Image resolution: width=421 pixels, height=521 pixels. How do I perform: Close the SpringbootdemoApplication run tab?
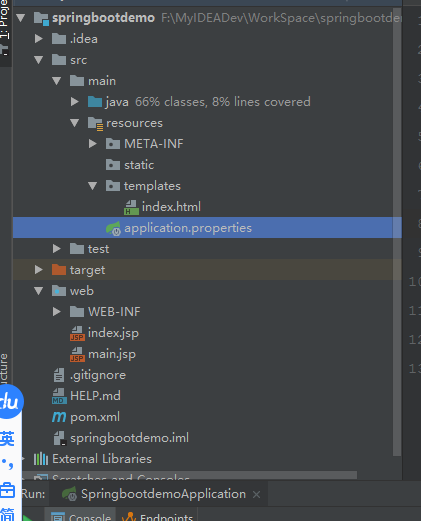click(x=256, y=495)
